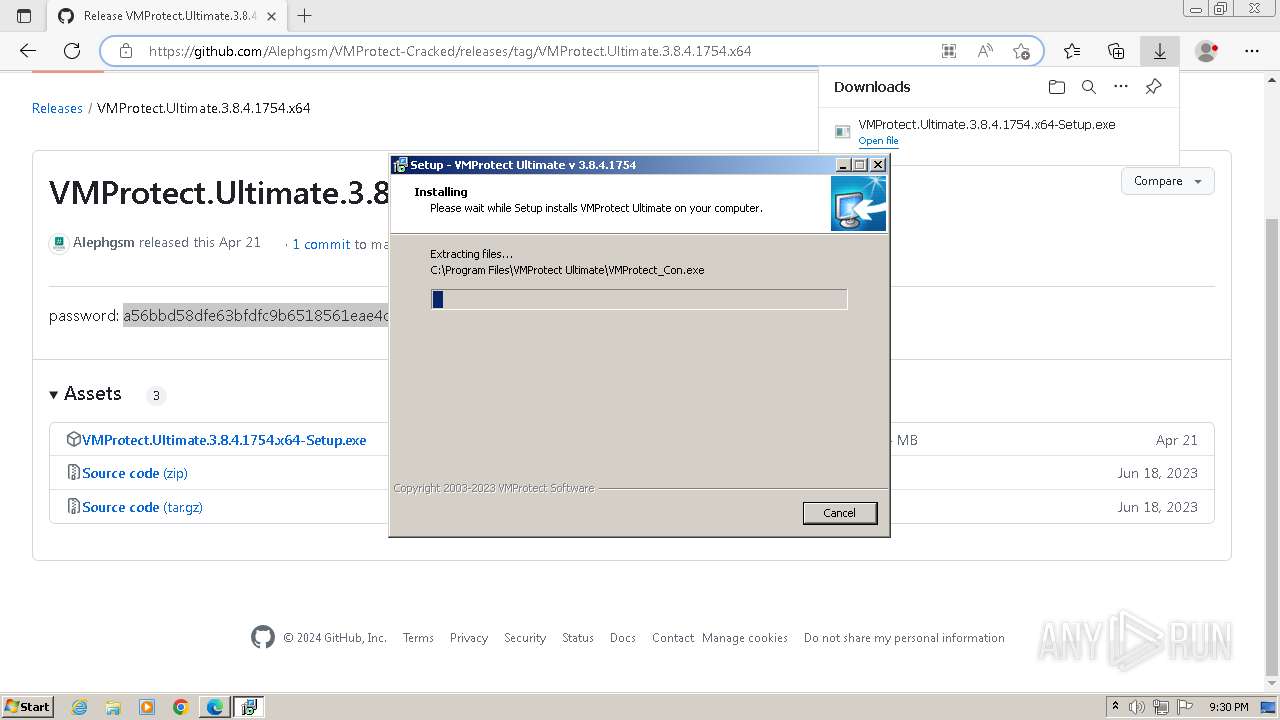Click the address bar URL
Viewport: 1280px width, 720px height.
pos(450,51)
